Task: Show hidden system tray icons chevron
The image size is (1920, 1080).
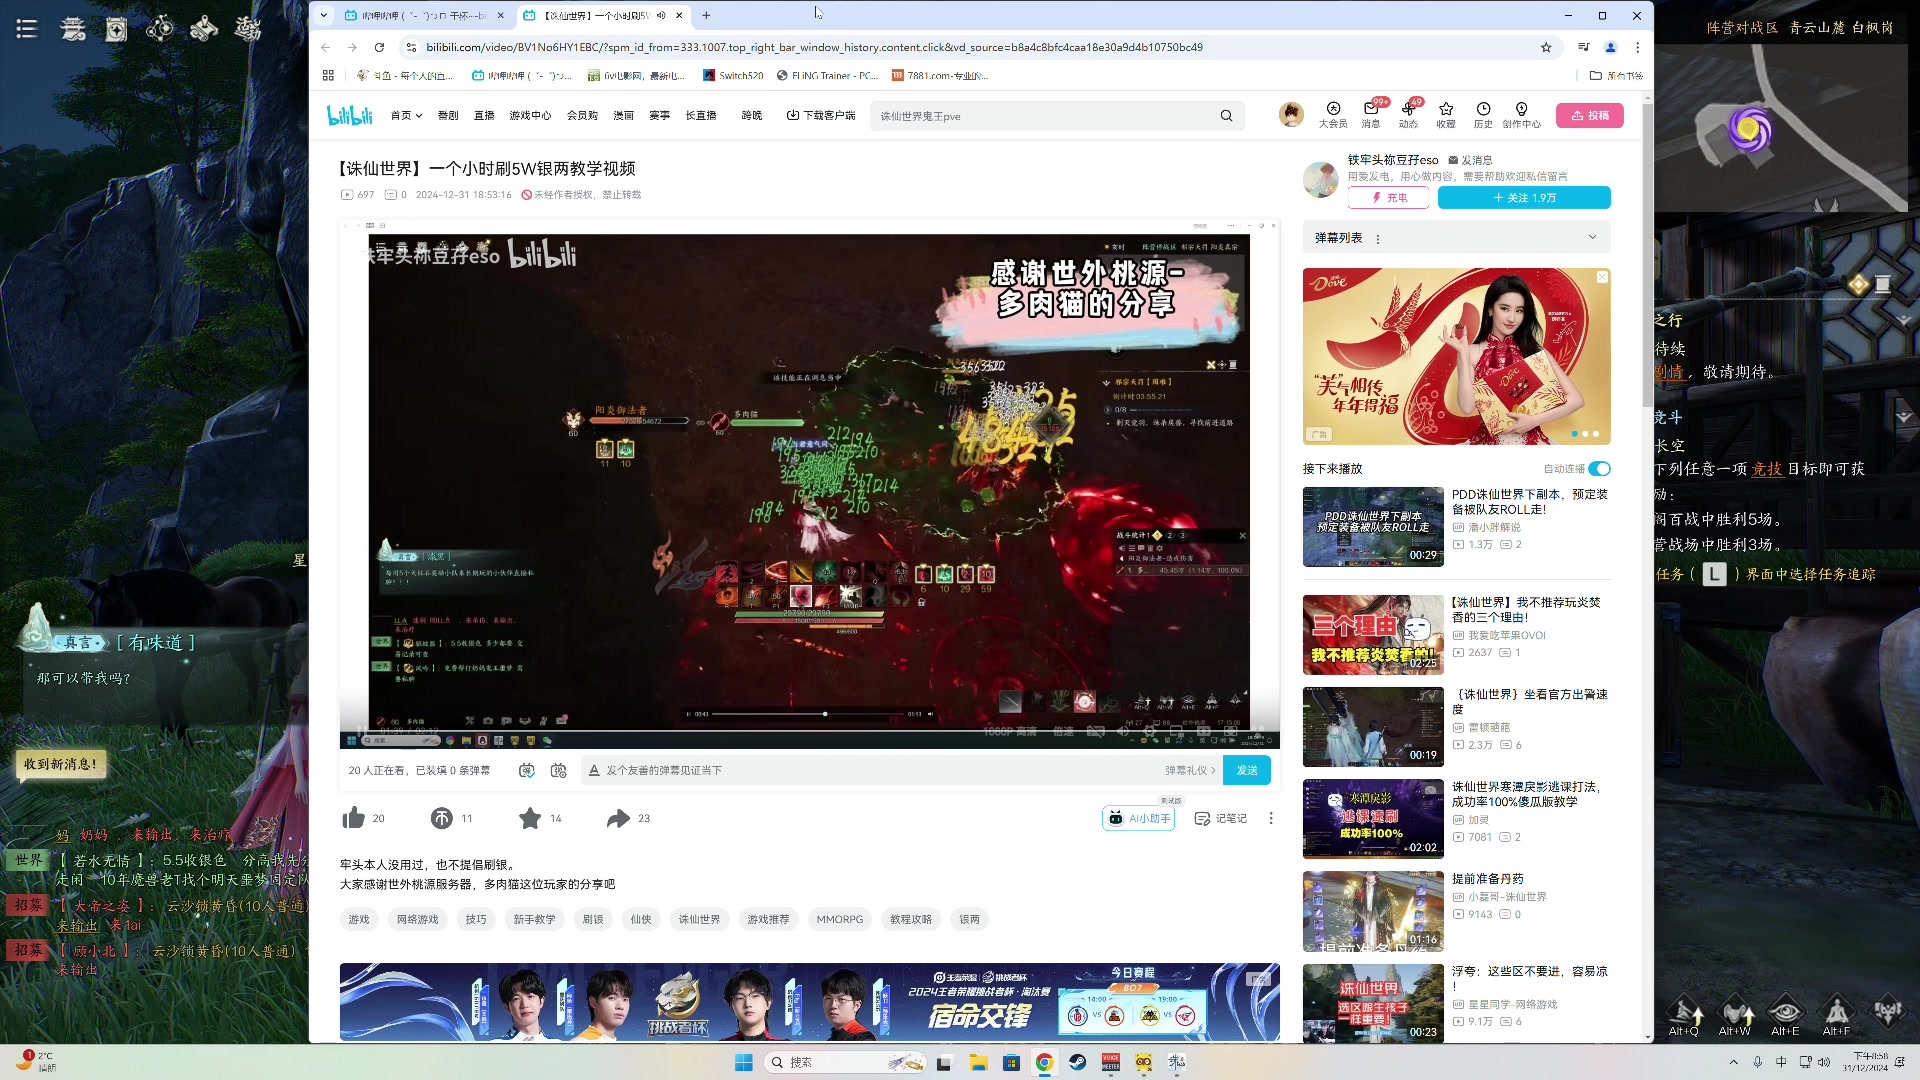Action: pyautogui.click(x=1733, y=1062)
